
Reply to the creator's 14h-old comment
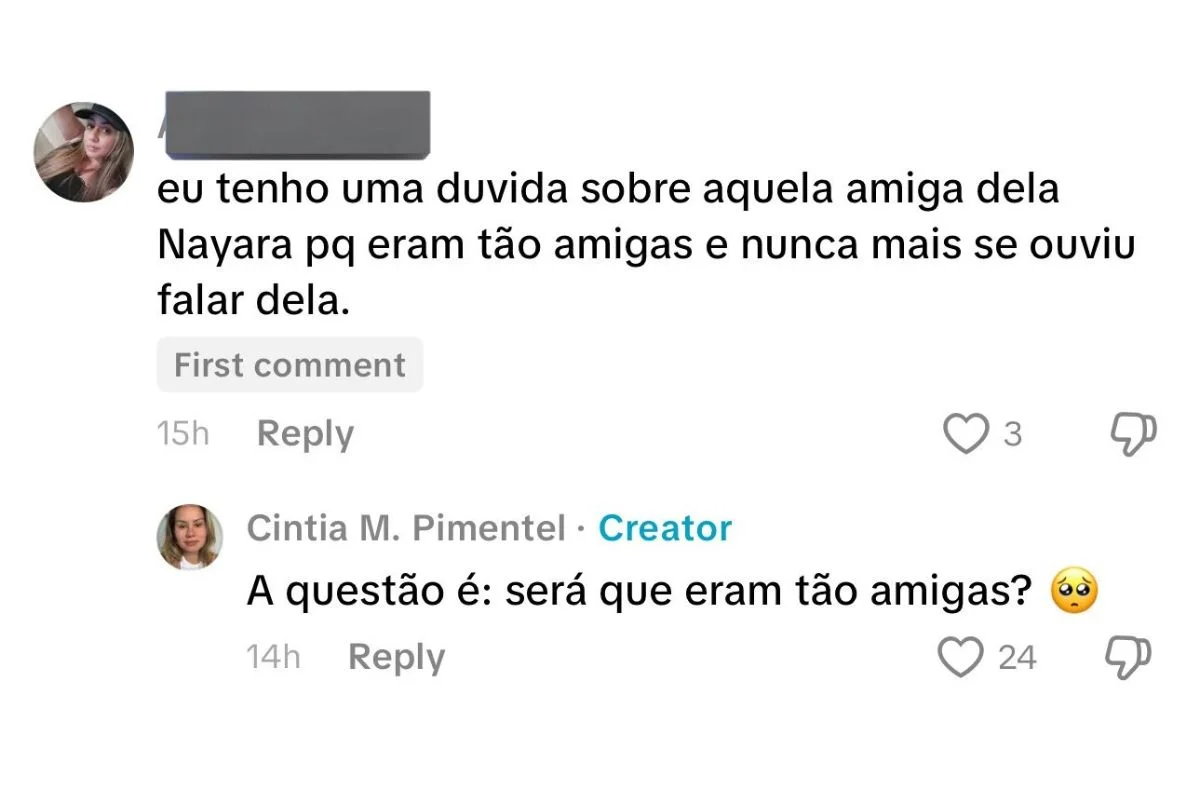tap(396, 657)
